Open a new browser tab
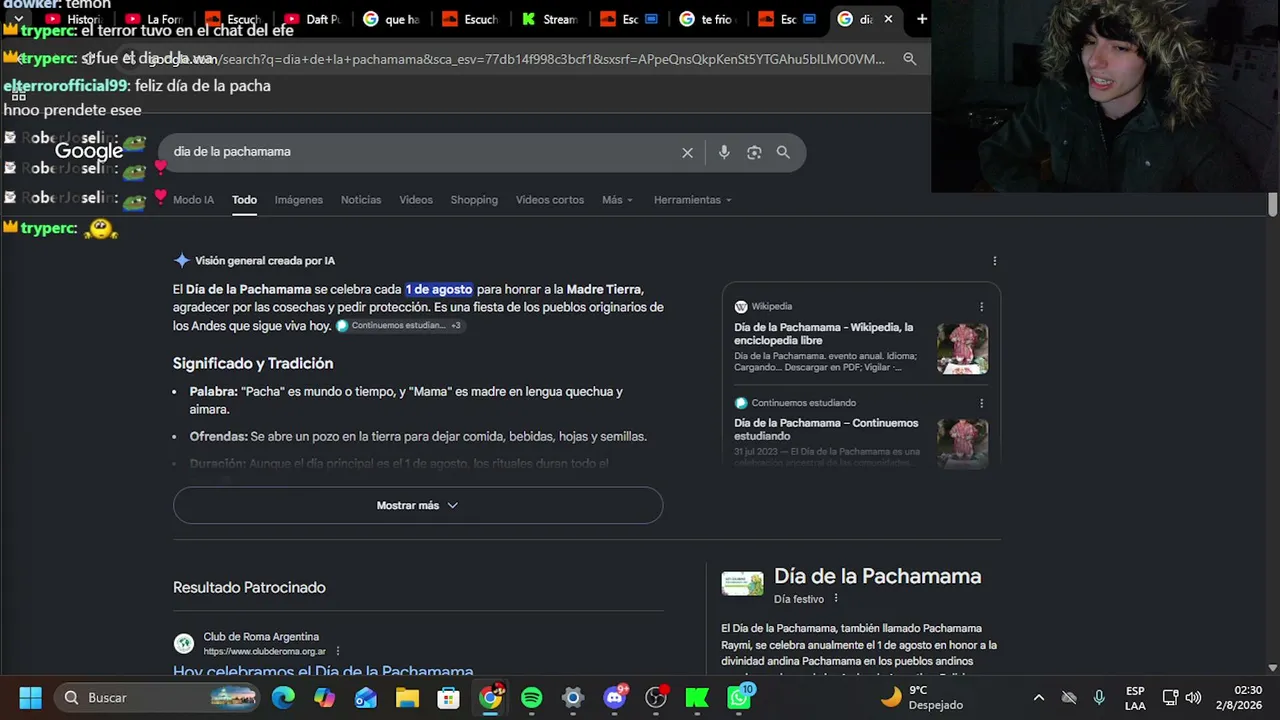This screenshot has height=720, width=1280. [x=921, y=19]
